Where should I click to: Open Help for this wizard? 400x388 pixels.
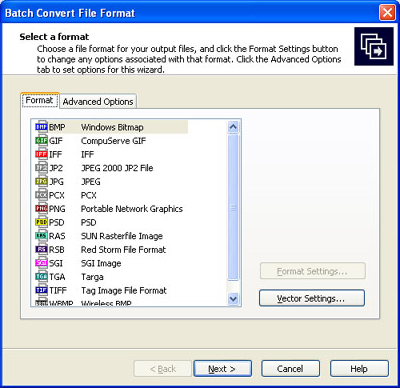[359, 369]
